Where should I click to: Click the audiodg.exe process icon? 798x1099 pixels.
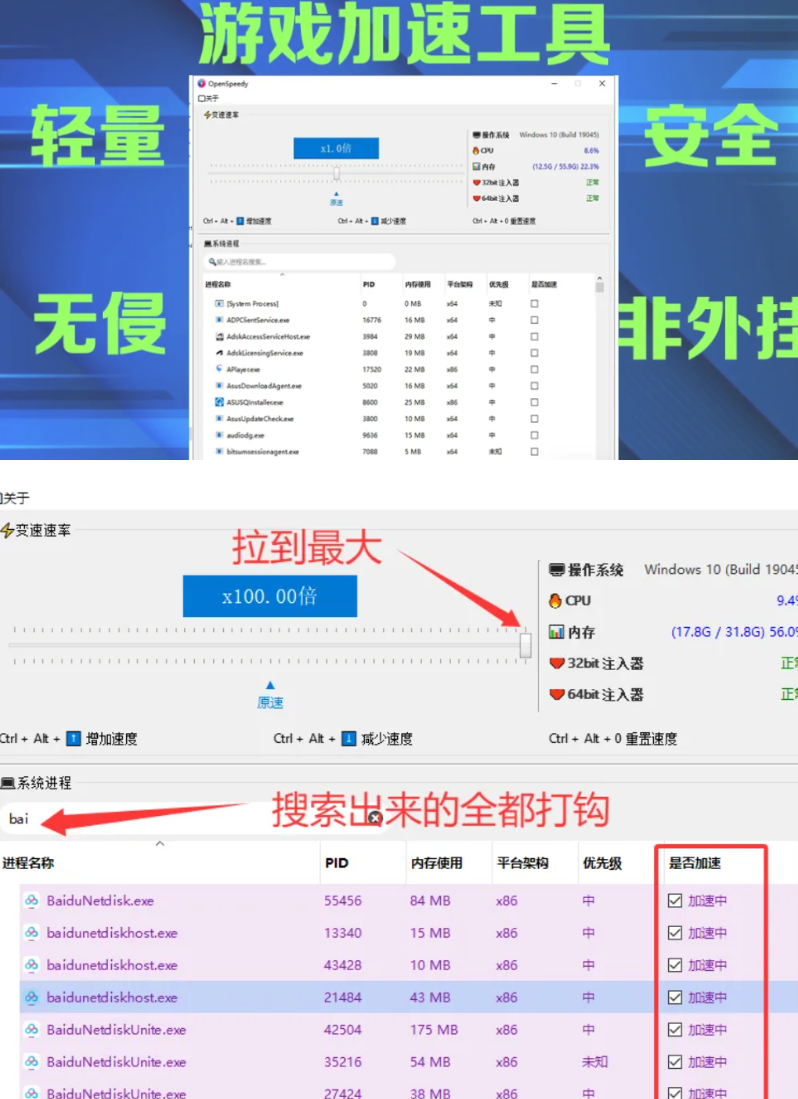pos(219,435)
